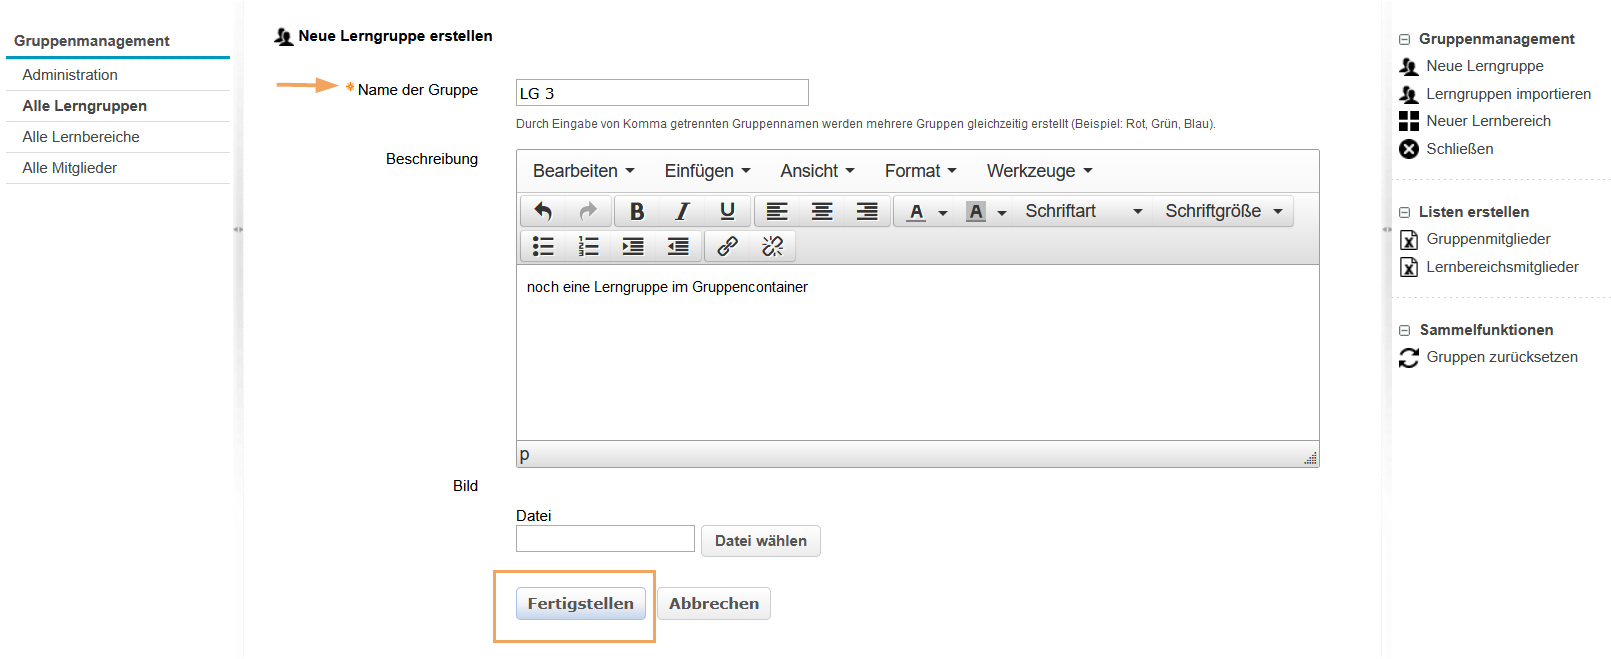Open the Neue Lerngruppe link
This screenshot has height=659, width=1611.
pos(1485,66)
